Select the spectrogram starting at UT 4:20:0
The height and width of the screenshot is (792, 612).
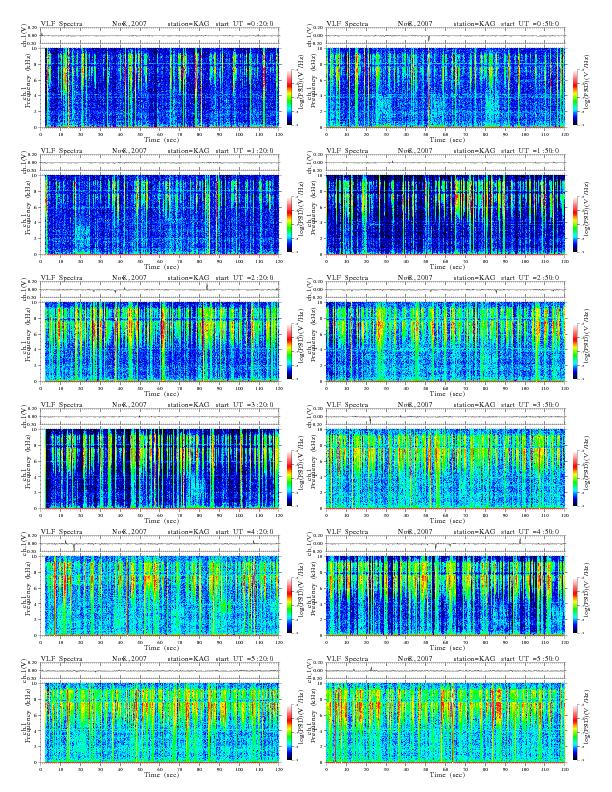160,596
